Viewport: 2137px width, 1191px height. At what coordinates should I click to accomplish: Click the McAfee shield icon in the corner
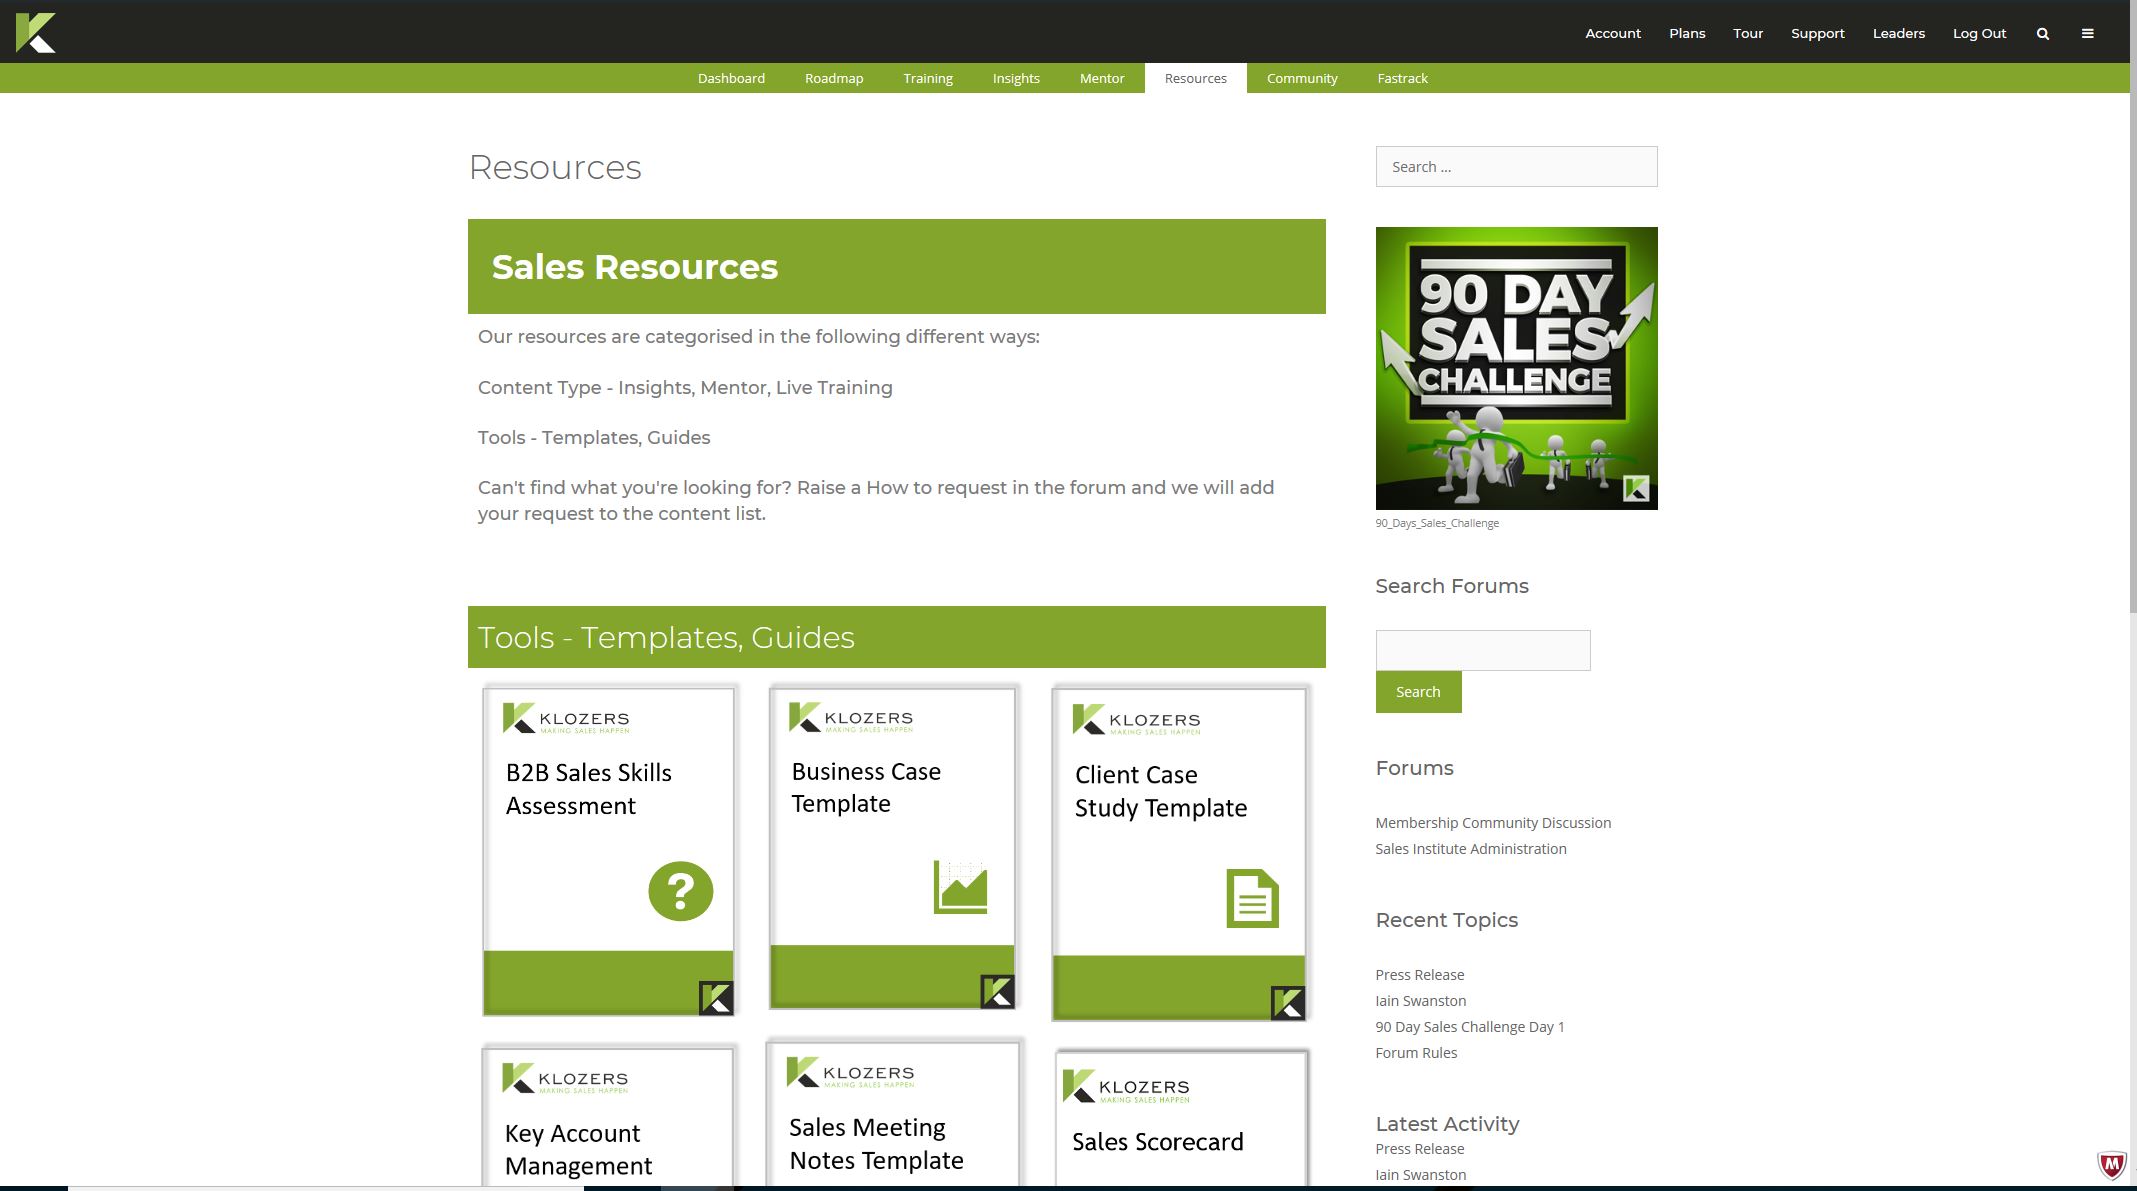click(x=2111, y=1165)
